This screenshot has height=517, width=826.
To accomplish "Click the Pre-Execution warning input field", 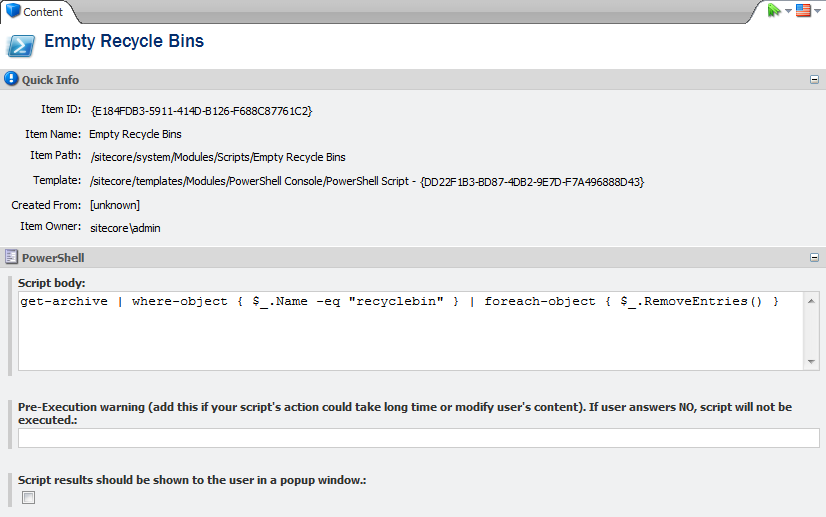I will coord(418,437).
